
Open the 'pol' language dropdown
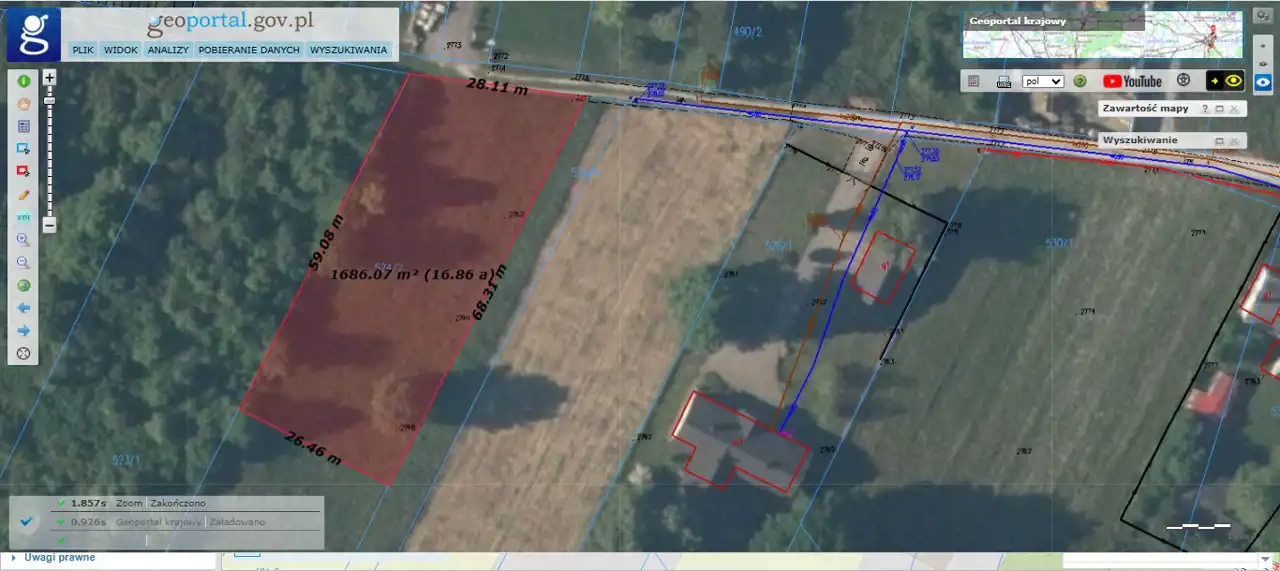[1043, 81]
